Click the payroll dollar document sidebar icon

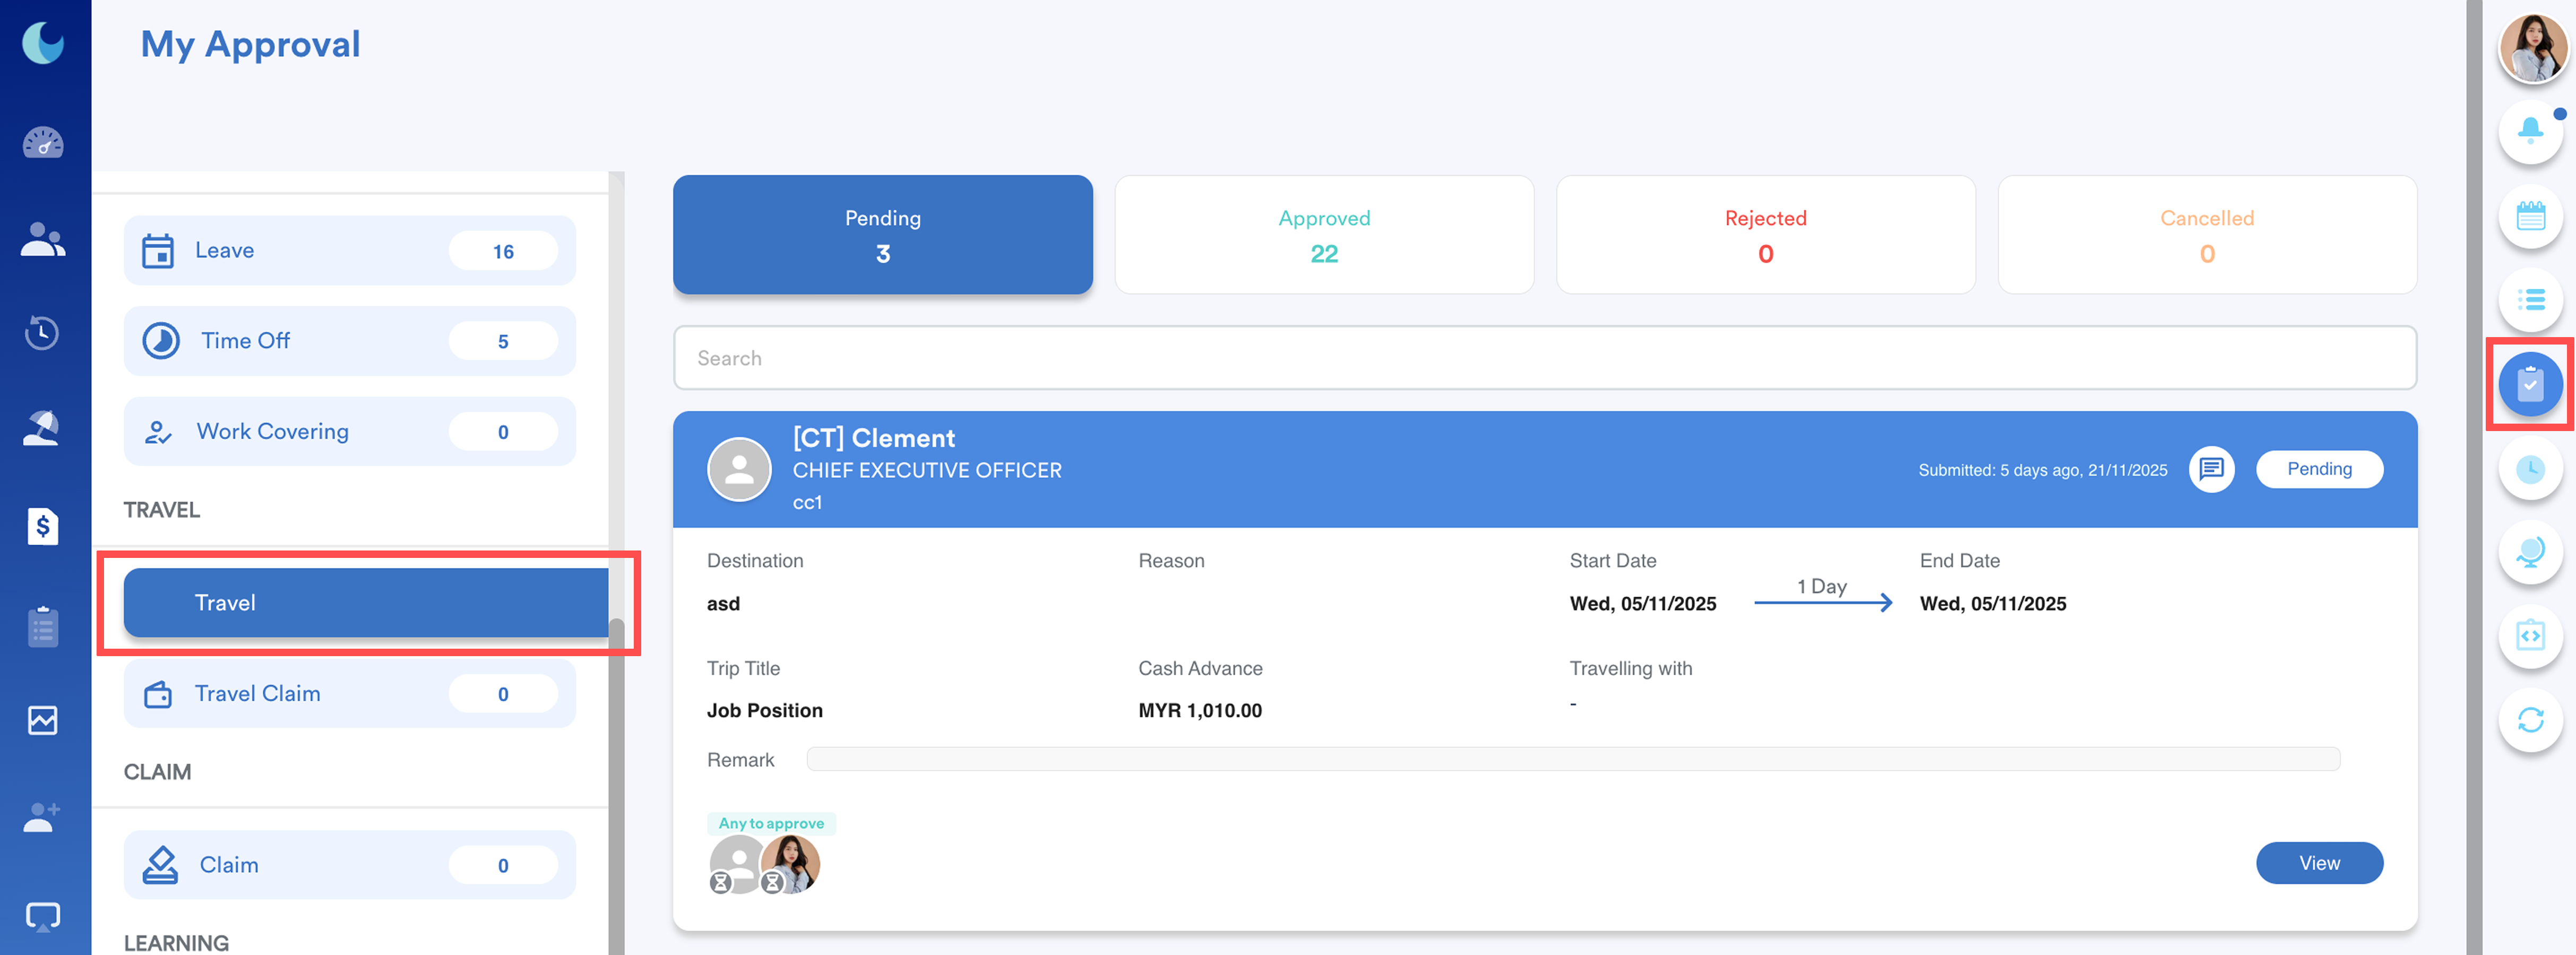tap(43, 525)
